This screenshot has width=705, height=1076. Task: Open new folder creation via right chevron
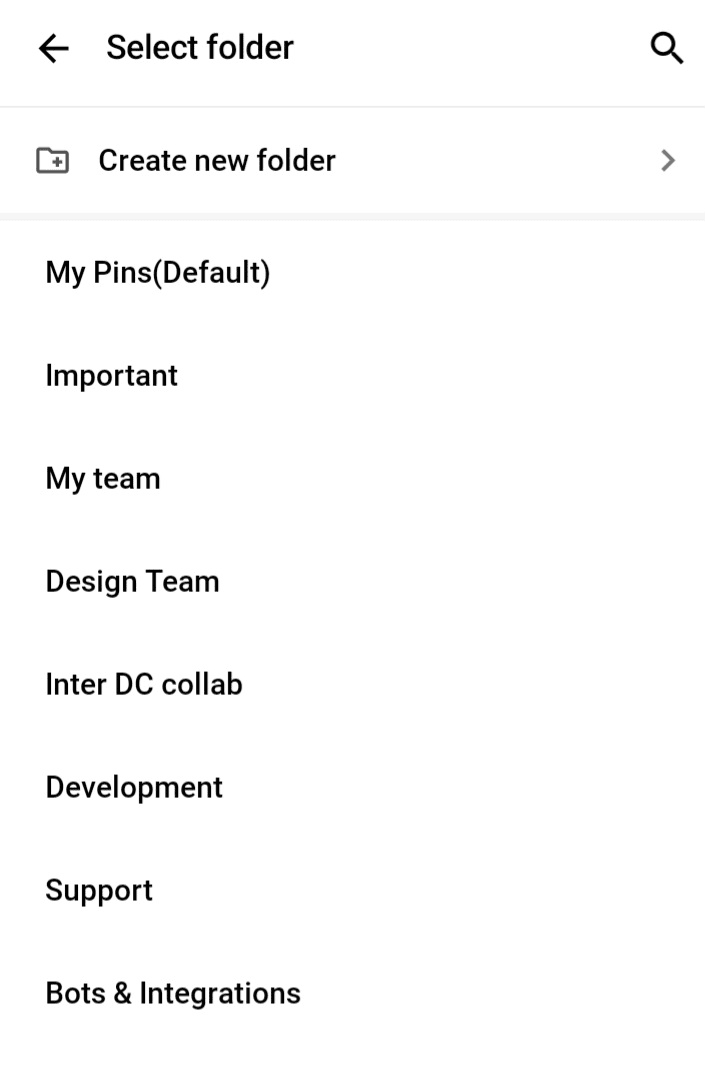coord(668,161)
